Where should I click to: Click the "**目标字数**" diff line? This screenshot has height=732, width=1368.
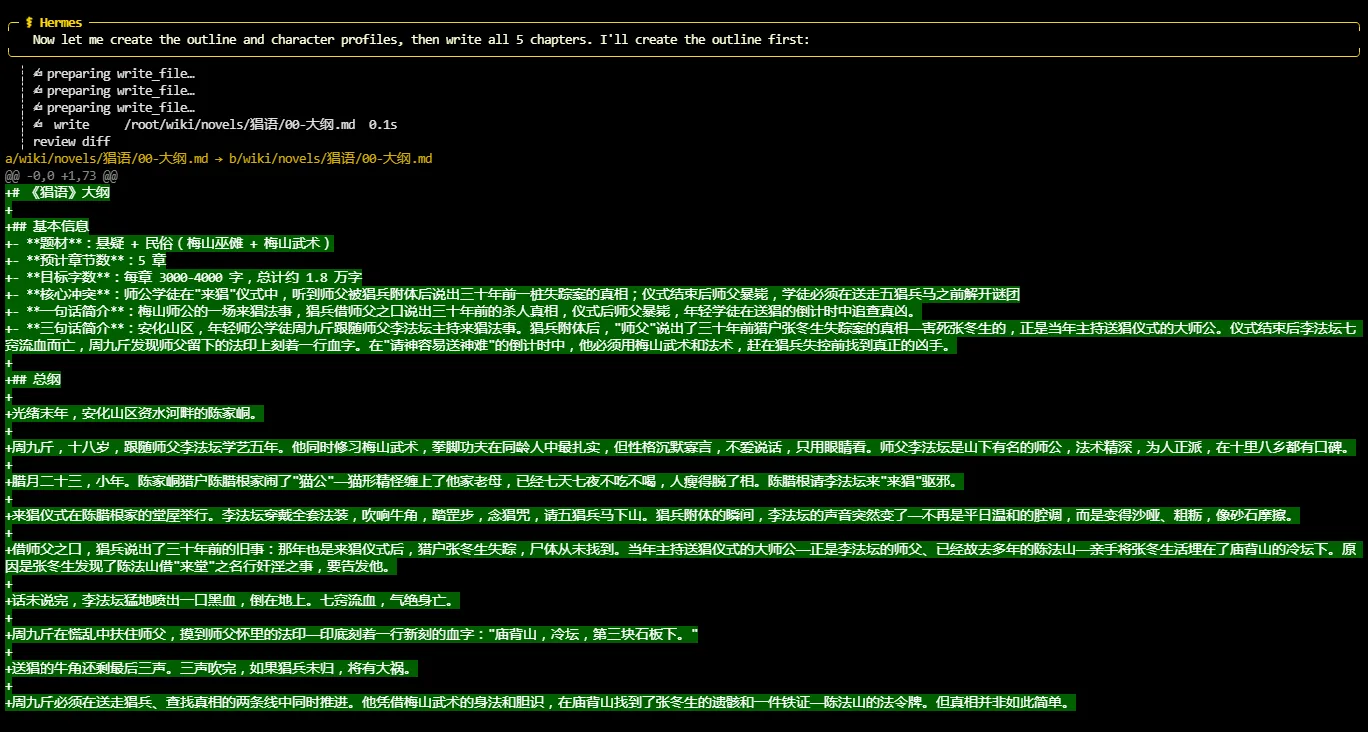click(x=184, y=277)
